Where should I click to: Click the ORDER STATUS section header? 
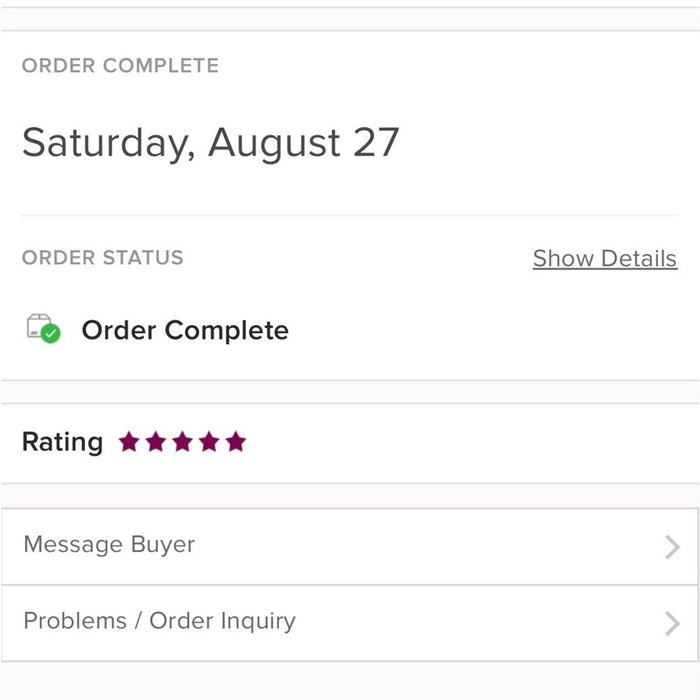tap(102, 258)
